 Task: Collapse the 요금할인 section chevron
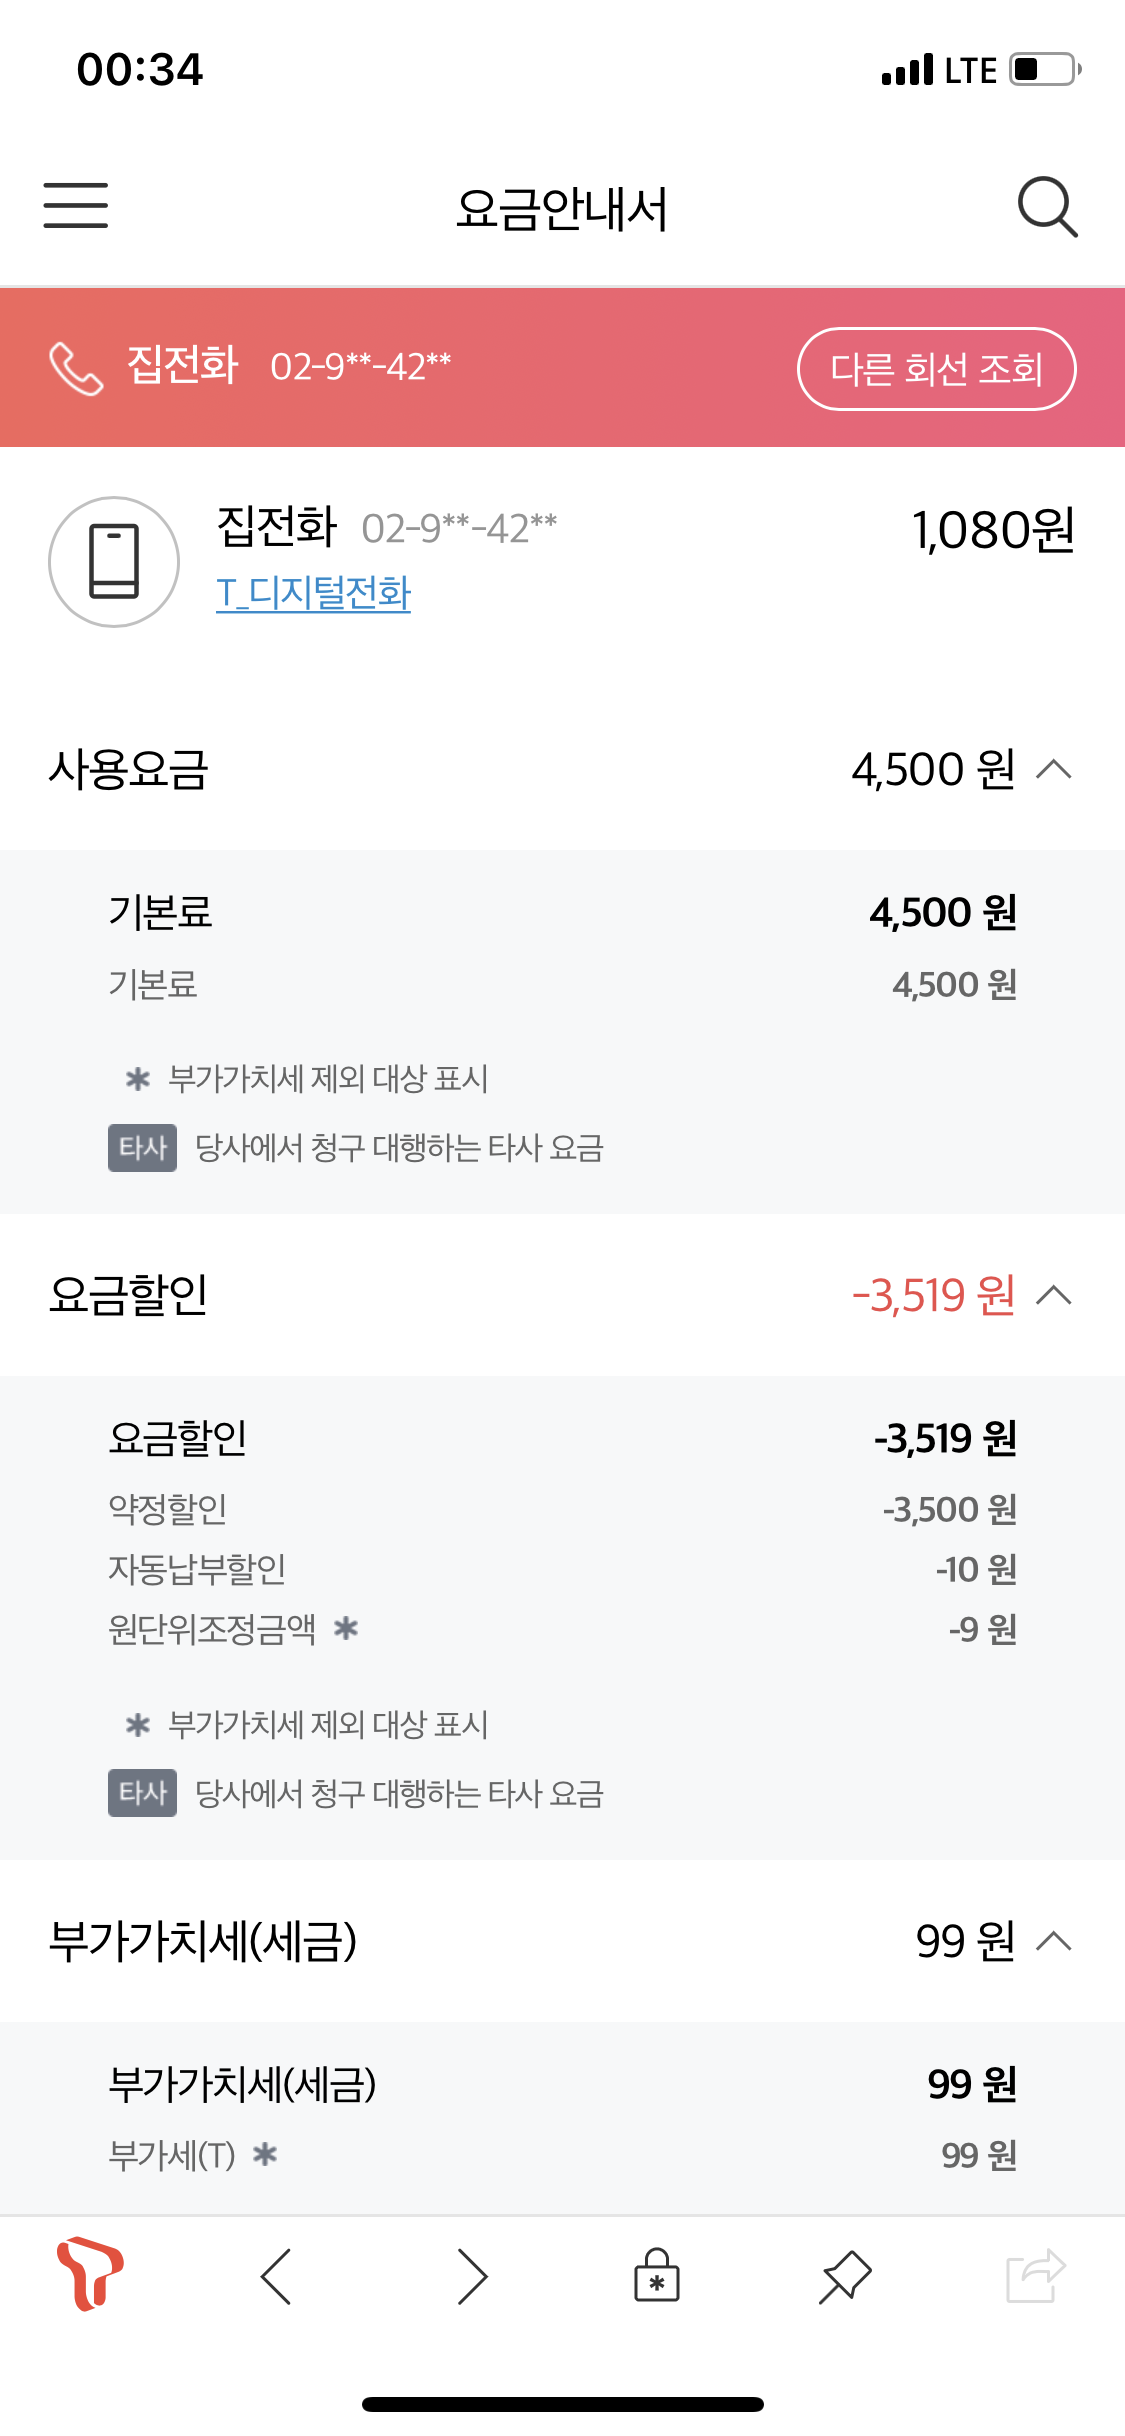coord(1054,1295)
